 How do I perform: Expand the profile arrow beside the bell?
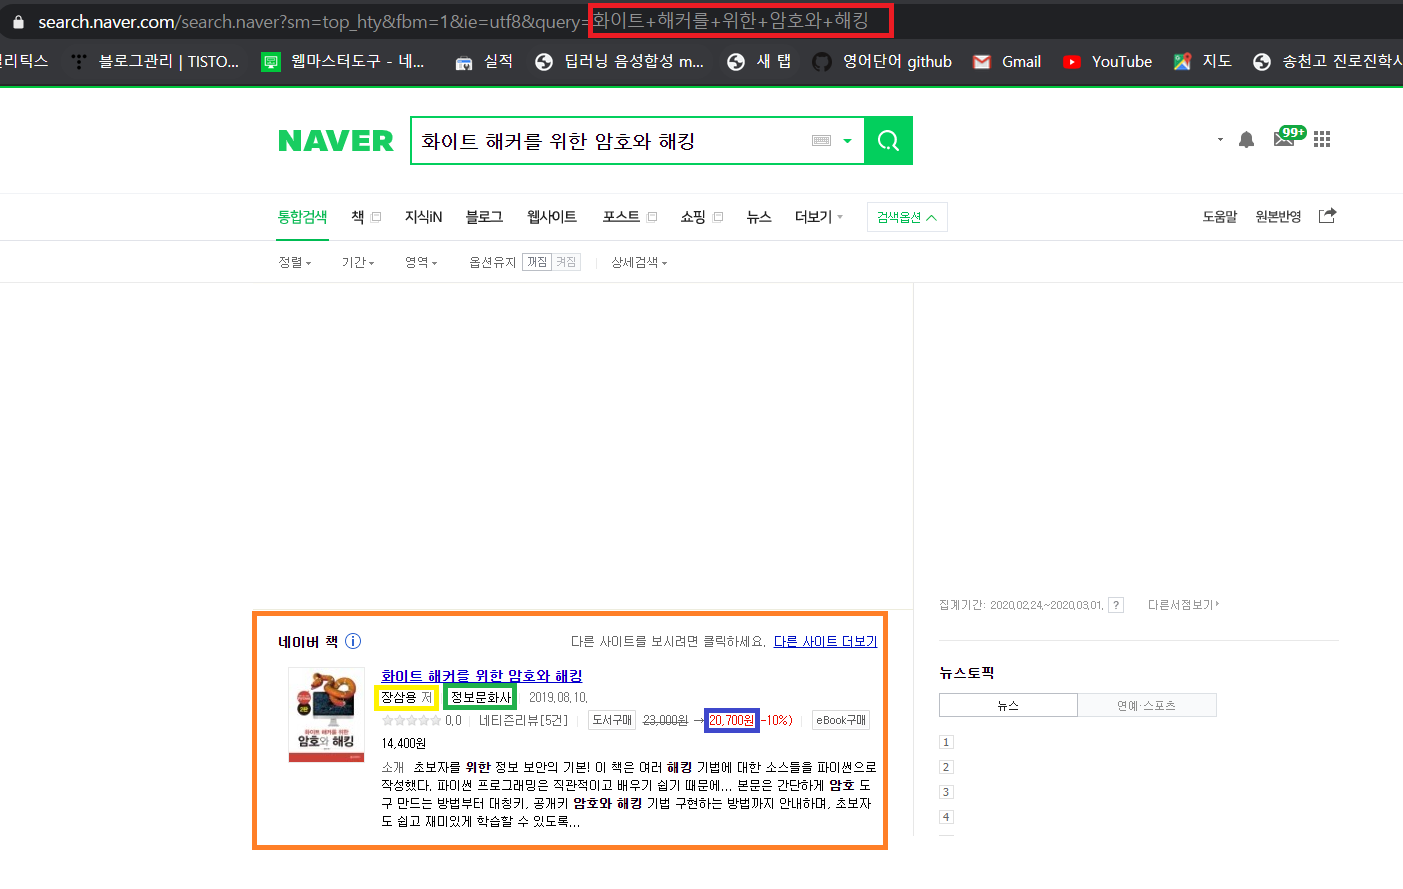[1220, 140]
